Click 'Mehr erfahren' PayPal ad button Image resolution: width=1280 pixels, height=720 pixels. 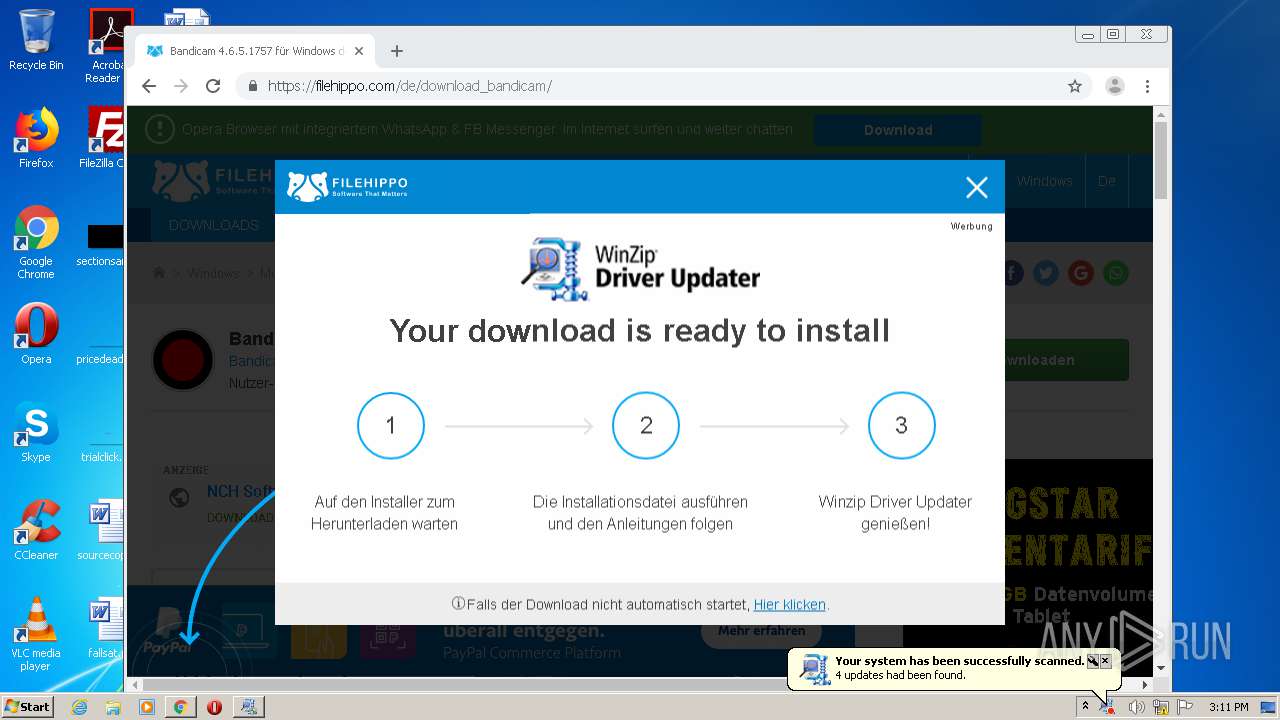pos(761,631)
